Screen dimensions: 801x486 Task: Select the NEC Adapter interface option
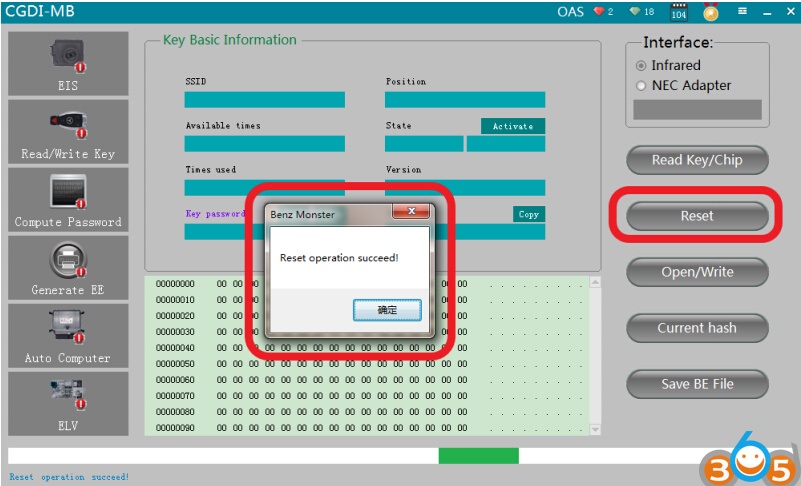[x=642, y=86]
